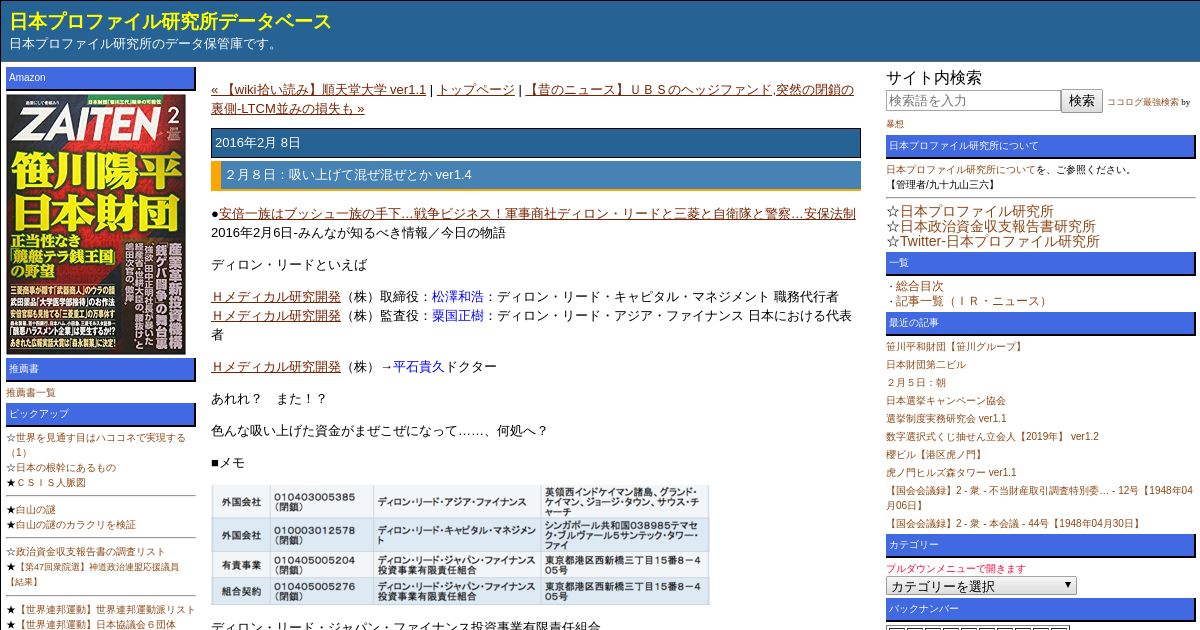The image size is (1200, 630).
Task: Open 記事一覧（ＩＲ・ニュース）link
Action: click(973, 301)
